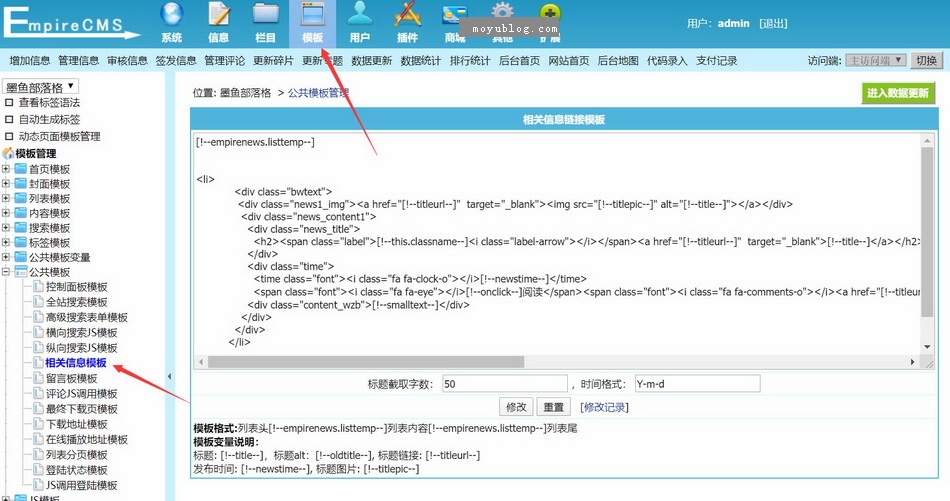
Task: Open the 系统 globe icon in top bar
Action: (x=171, y=15)
